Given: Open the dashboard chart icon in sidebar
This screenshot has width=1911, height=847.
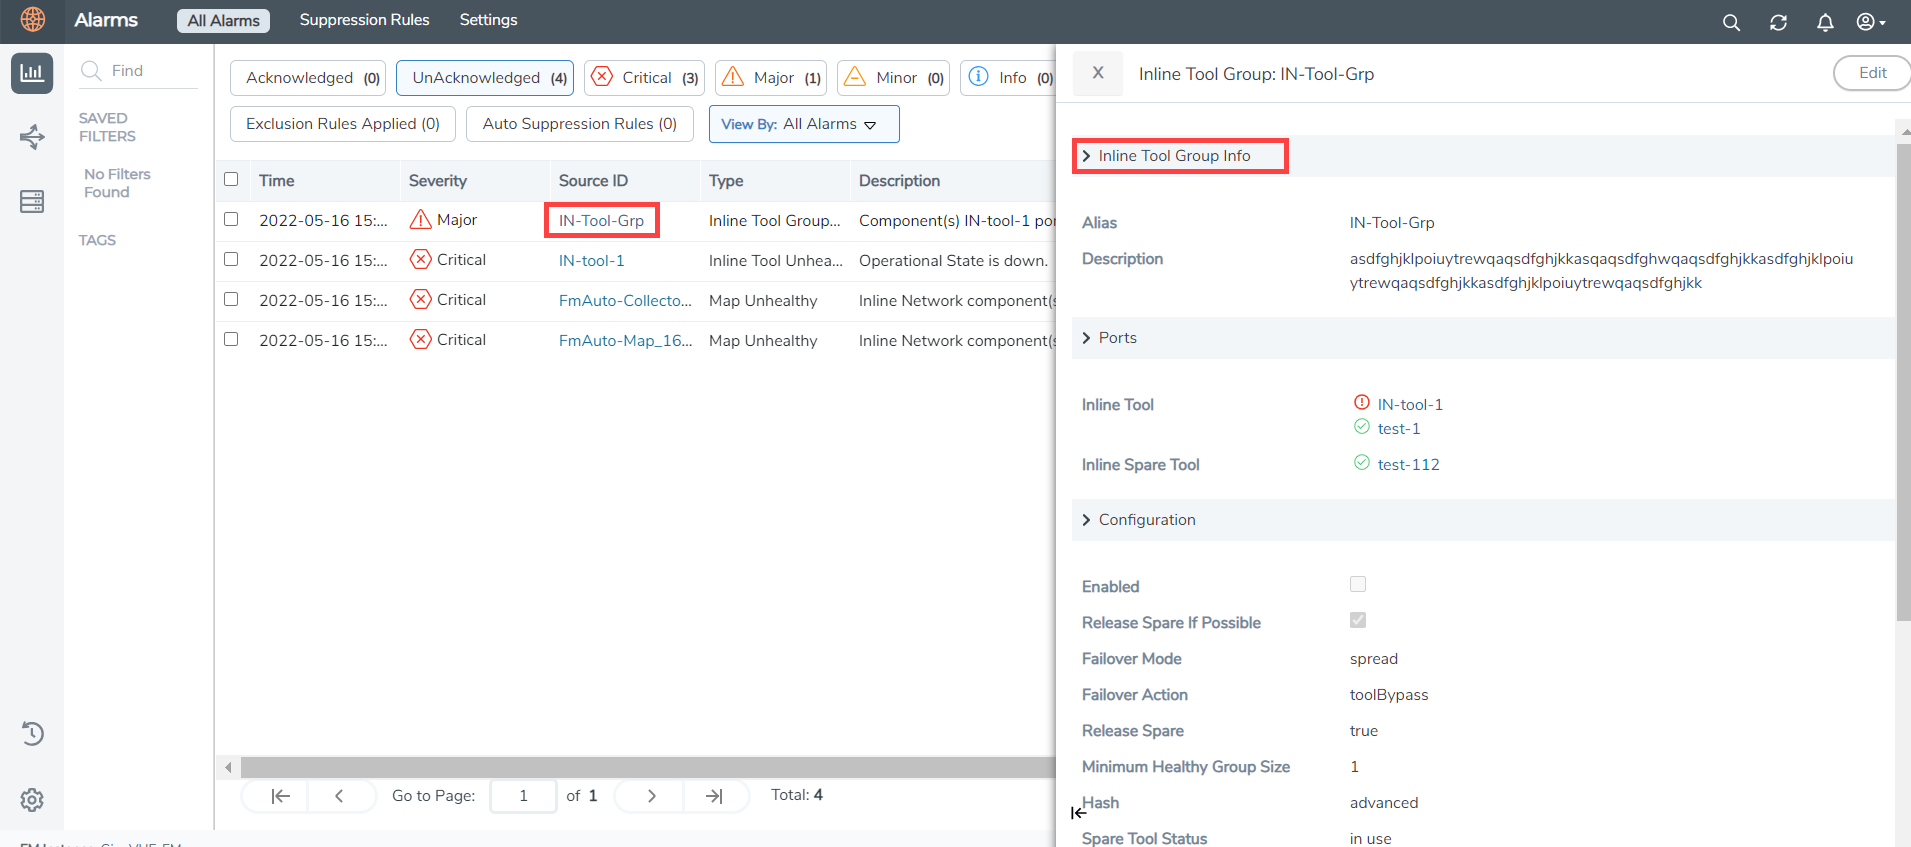Looking at the screenshot, I should pyautogui.click(x=32, y=73).
